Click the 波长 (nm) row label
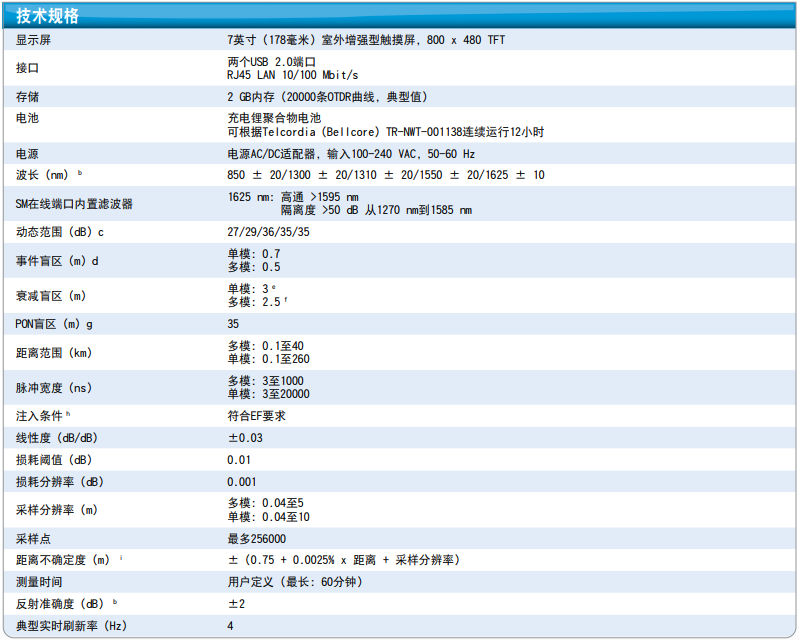799x640 pixels. (x=47, y=175)
